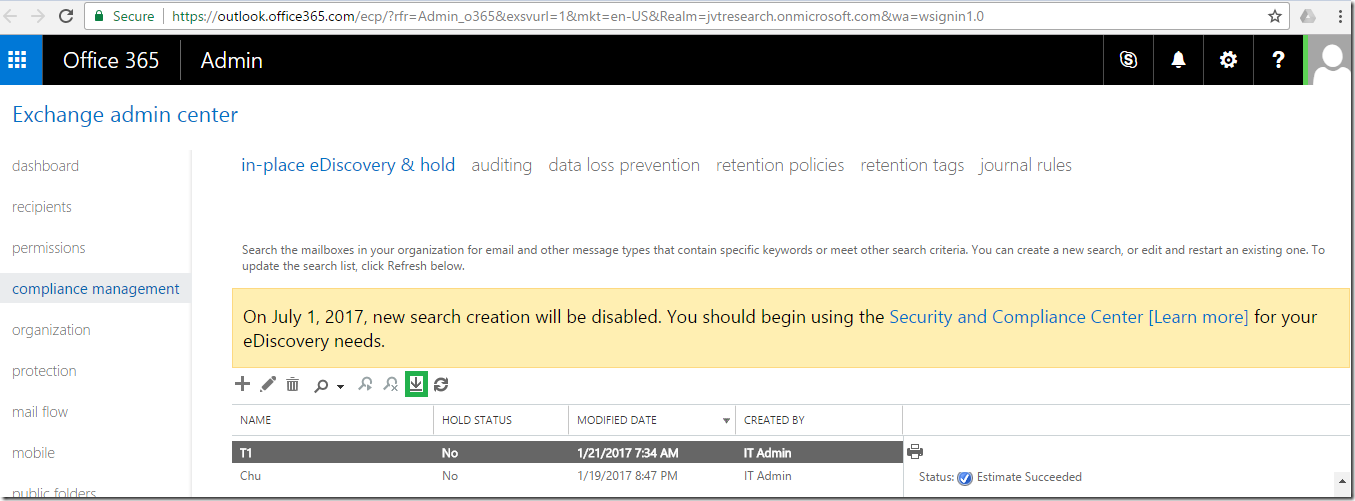The image size is (1355, 501).
Task: Switch to in-place eDiscovery & hold tab
Action: coord(348,165)
